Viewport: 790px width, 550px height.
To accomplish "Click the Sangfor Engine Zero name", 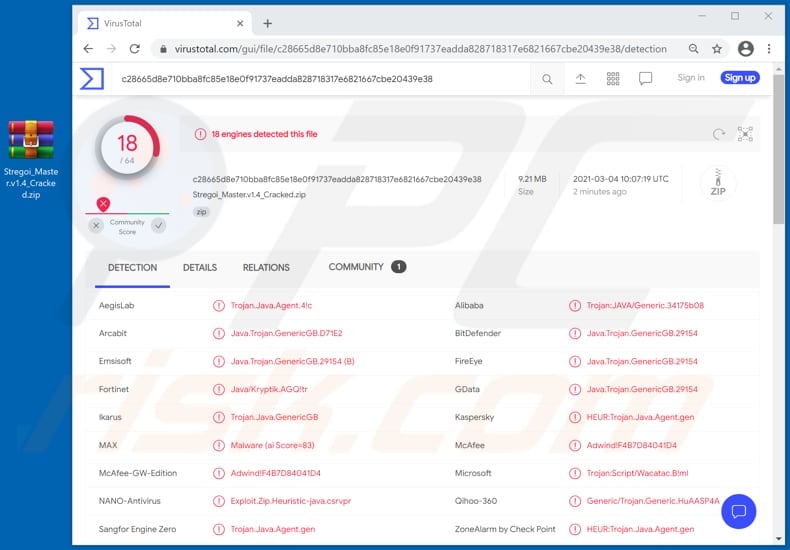I will [138, 529].
